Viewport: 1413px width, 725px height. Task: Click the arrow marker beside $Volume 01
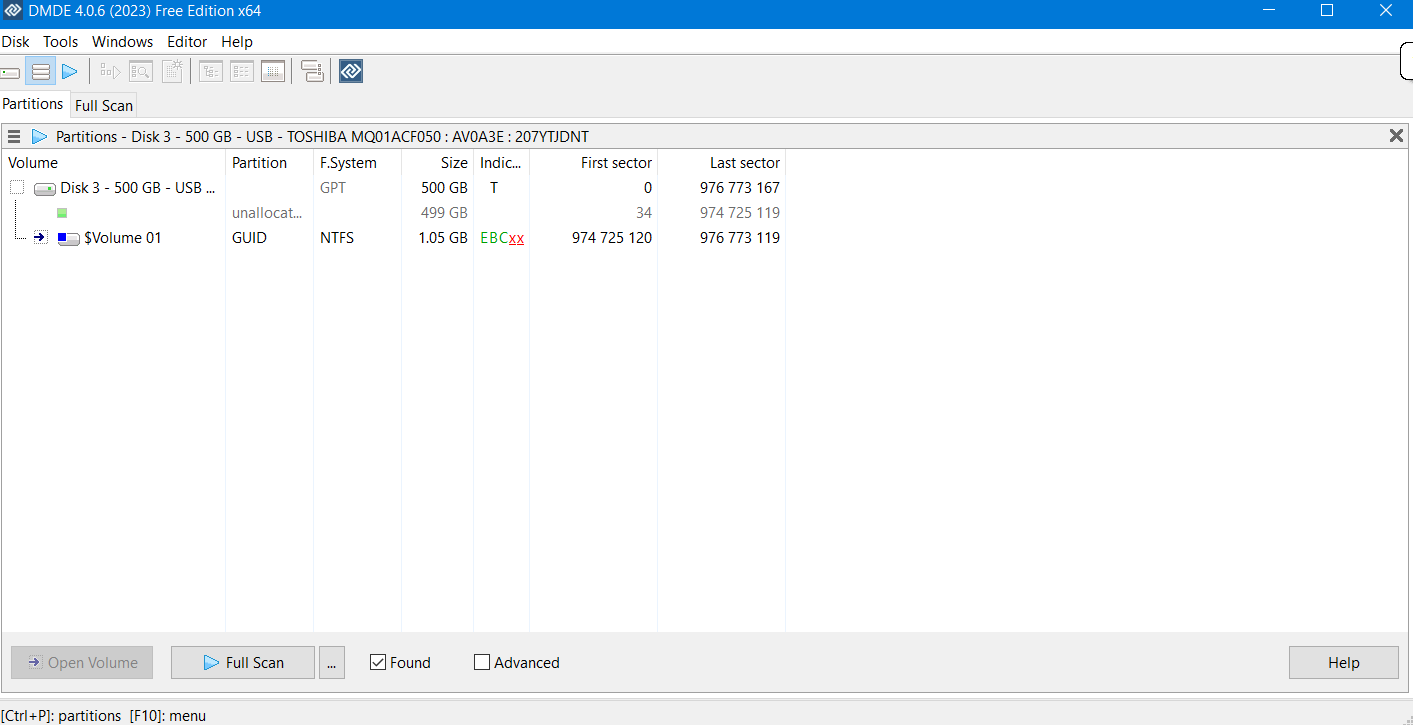(40, 238)
